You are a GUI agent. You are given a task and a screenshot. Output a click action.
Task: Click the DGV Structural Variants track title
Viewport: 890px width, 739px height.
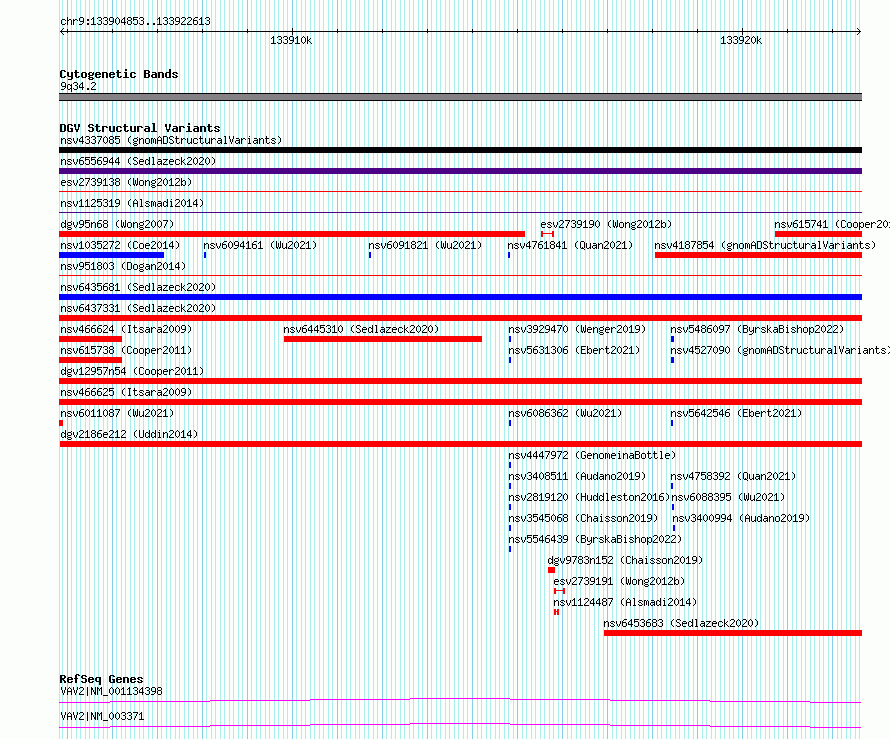[x=140, y=128]
